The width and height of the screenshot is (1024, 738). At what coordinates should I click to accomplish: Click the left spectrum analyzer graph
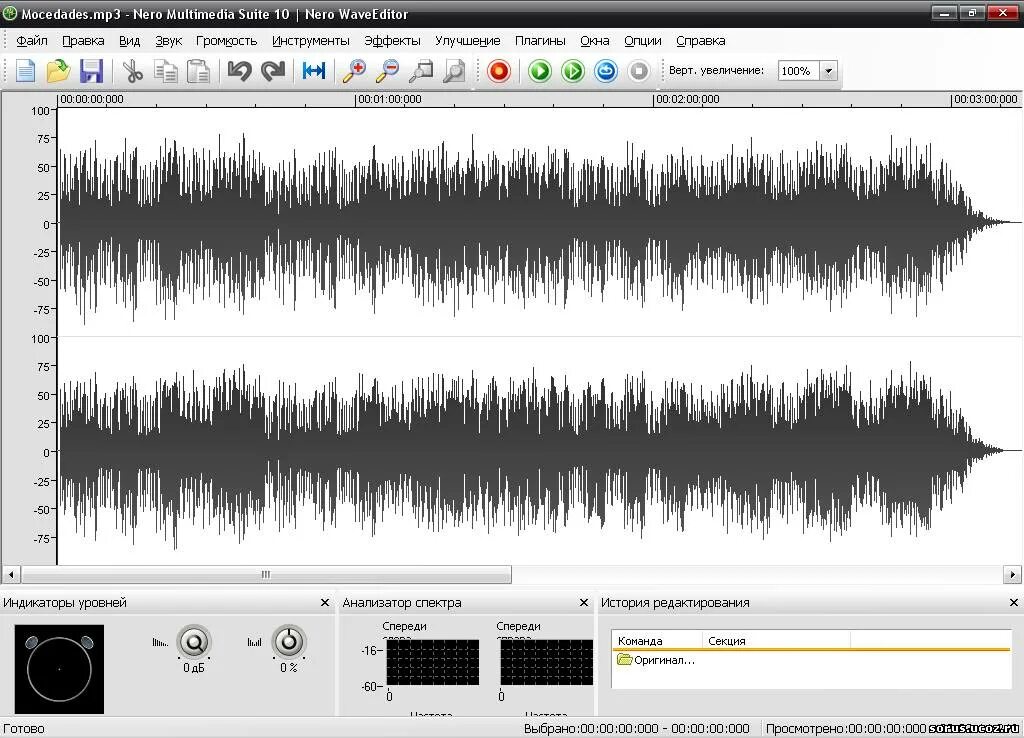click(x=432, y=662)
